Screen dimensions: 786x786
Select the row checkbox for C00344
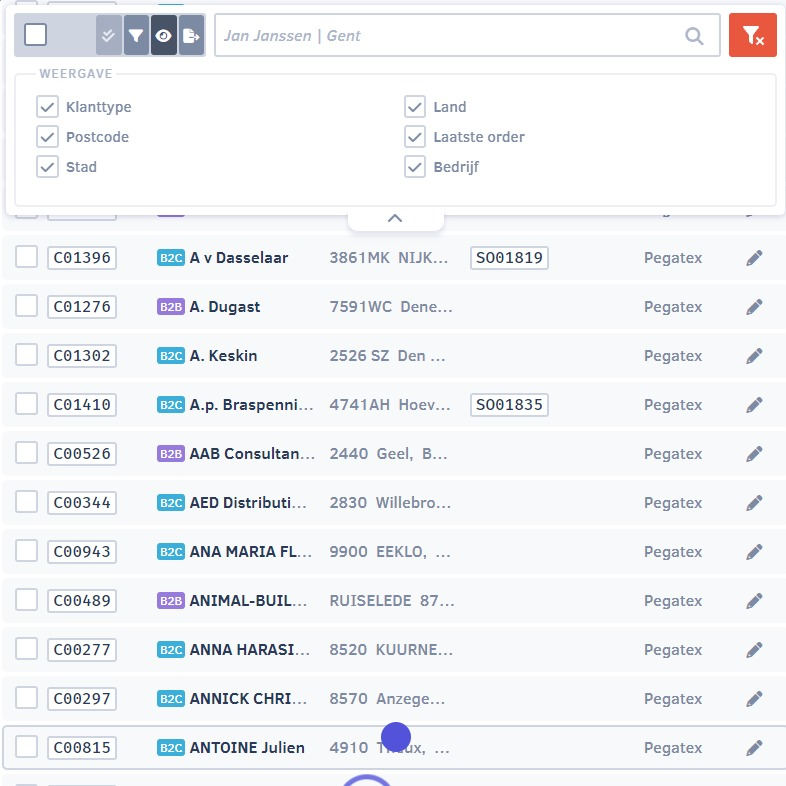(27, 502)
